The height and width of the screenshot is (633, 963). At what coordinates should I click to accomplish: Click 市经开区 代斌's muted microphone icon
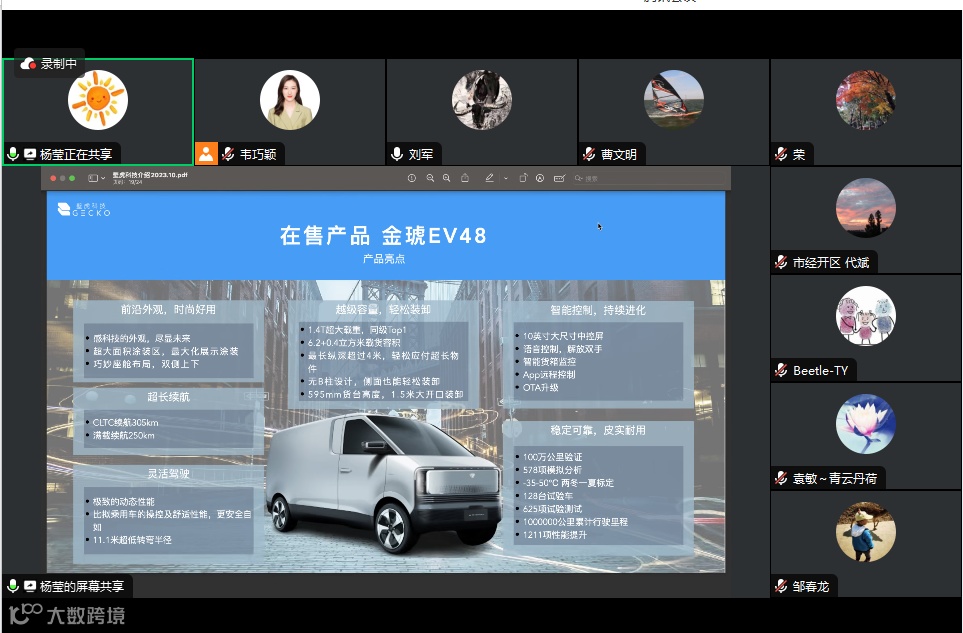click(781, 262)
